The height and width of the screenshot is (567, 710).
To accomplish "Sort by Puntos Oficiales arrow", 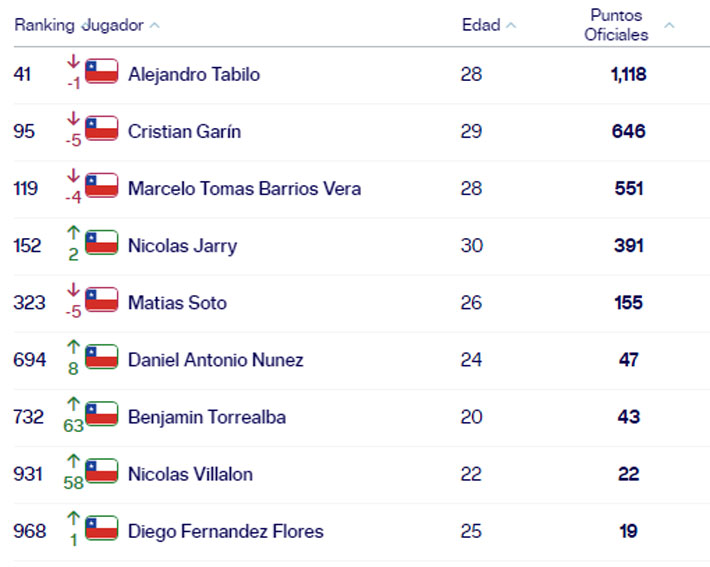I will click(669, 26).
